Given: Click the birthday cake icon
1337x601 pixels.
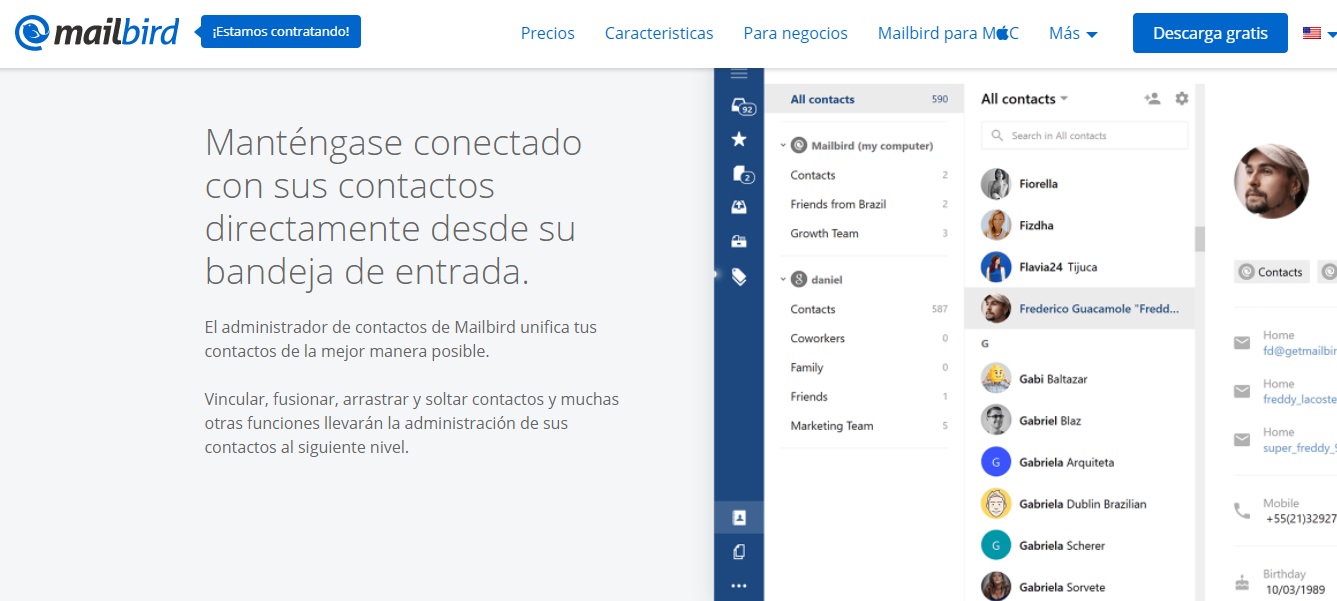Looking at the screenshot, I should click(x=1242, y=581).
